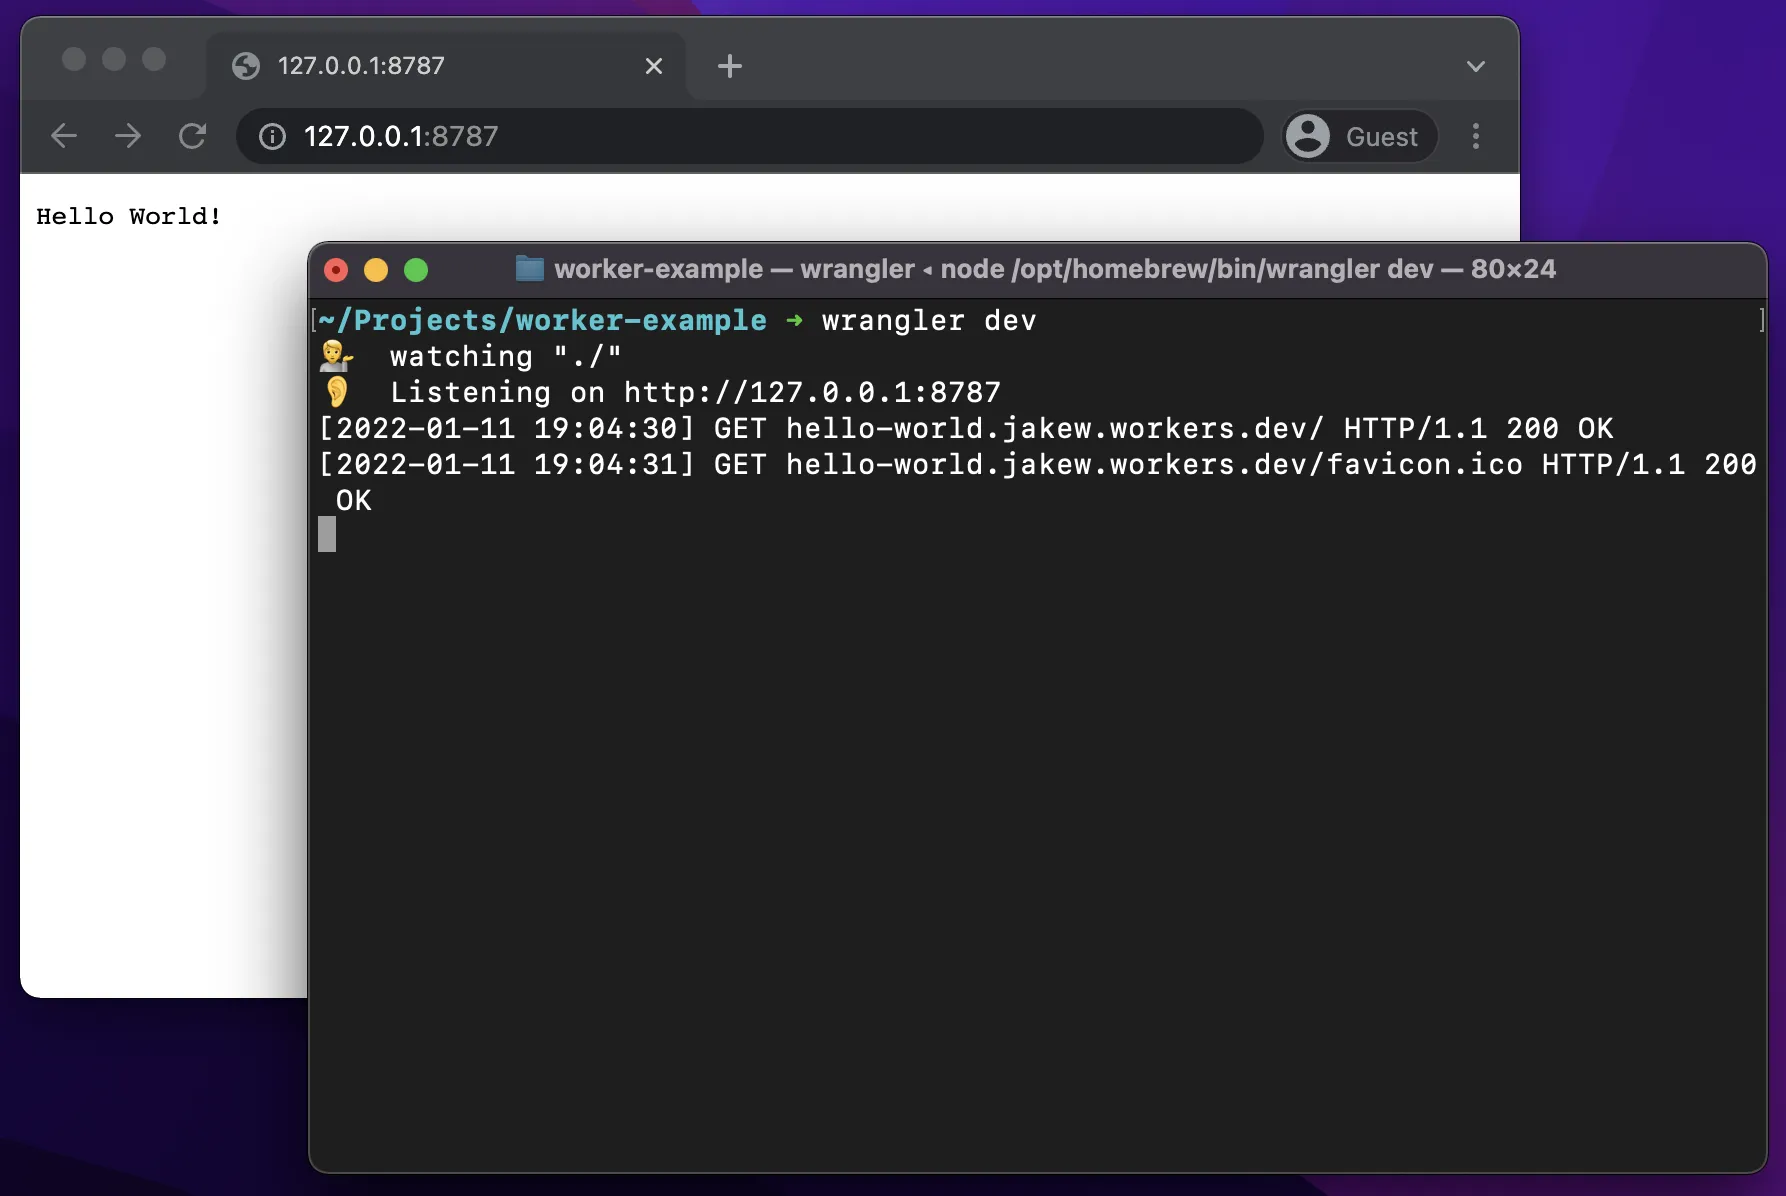
Task: Click the watching "./" line
Action: 506,357
